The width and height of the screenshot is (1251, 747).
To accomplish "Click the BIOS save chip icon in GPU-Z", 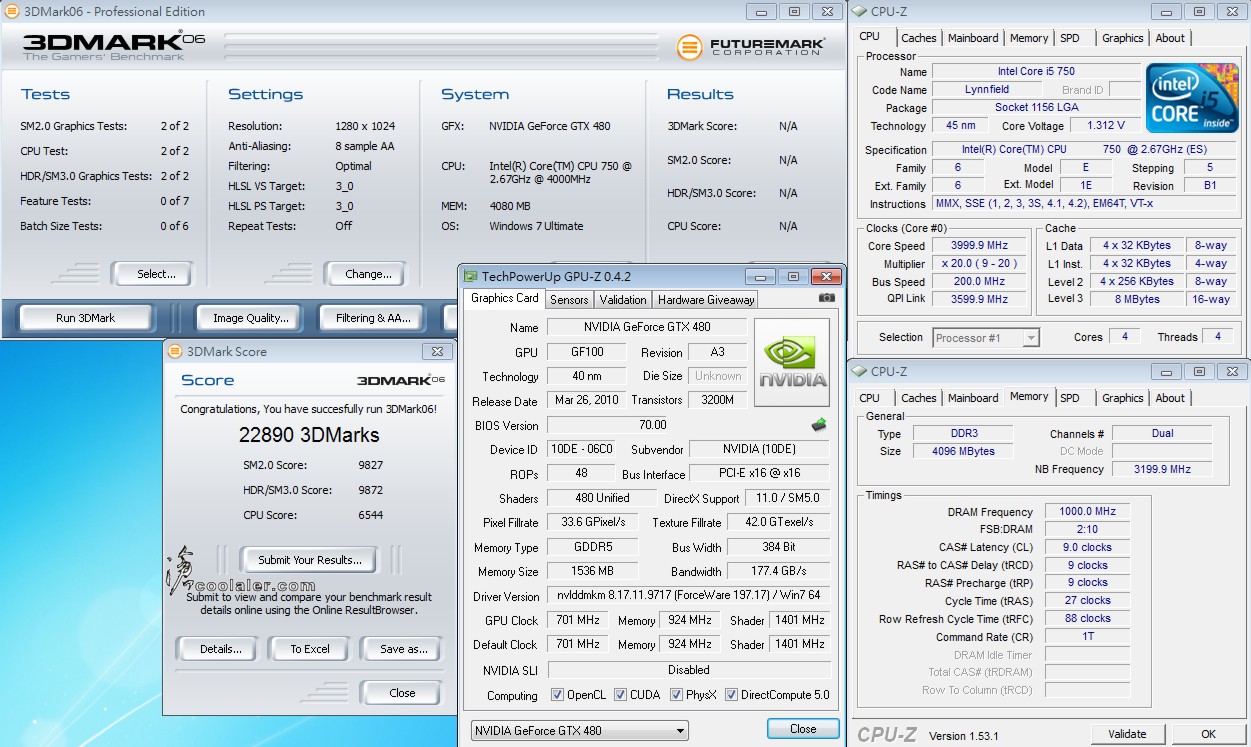I will click(819, 425).
